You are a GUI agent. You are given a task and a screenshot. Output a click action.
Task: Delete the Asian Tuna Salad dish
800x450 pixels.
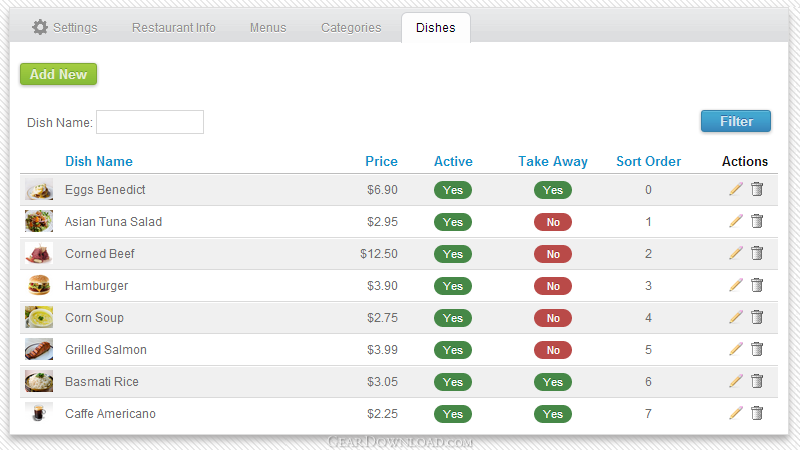point(757,221)
